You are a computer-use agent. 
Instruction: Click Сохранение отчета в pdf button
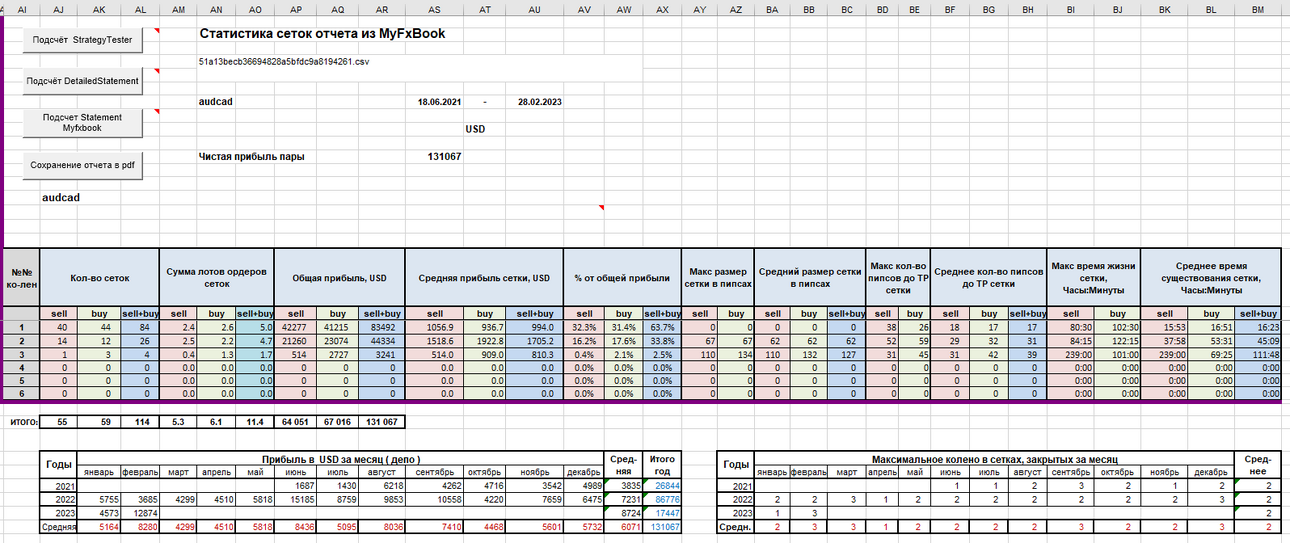82,165
